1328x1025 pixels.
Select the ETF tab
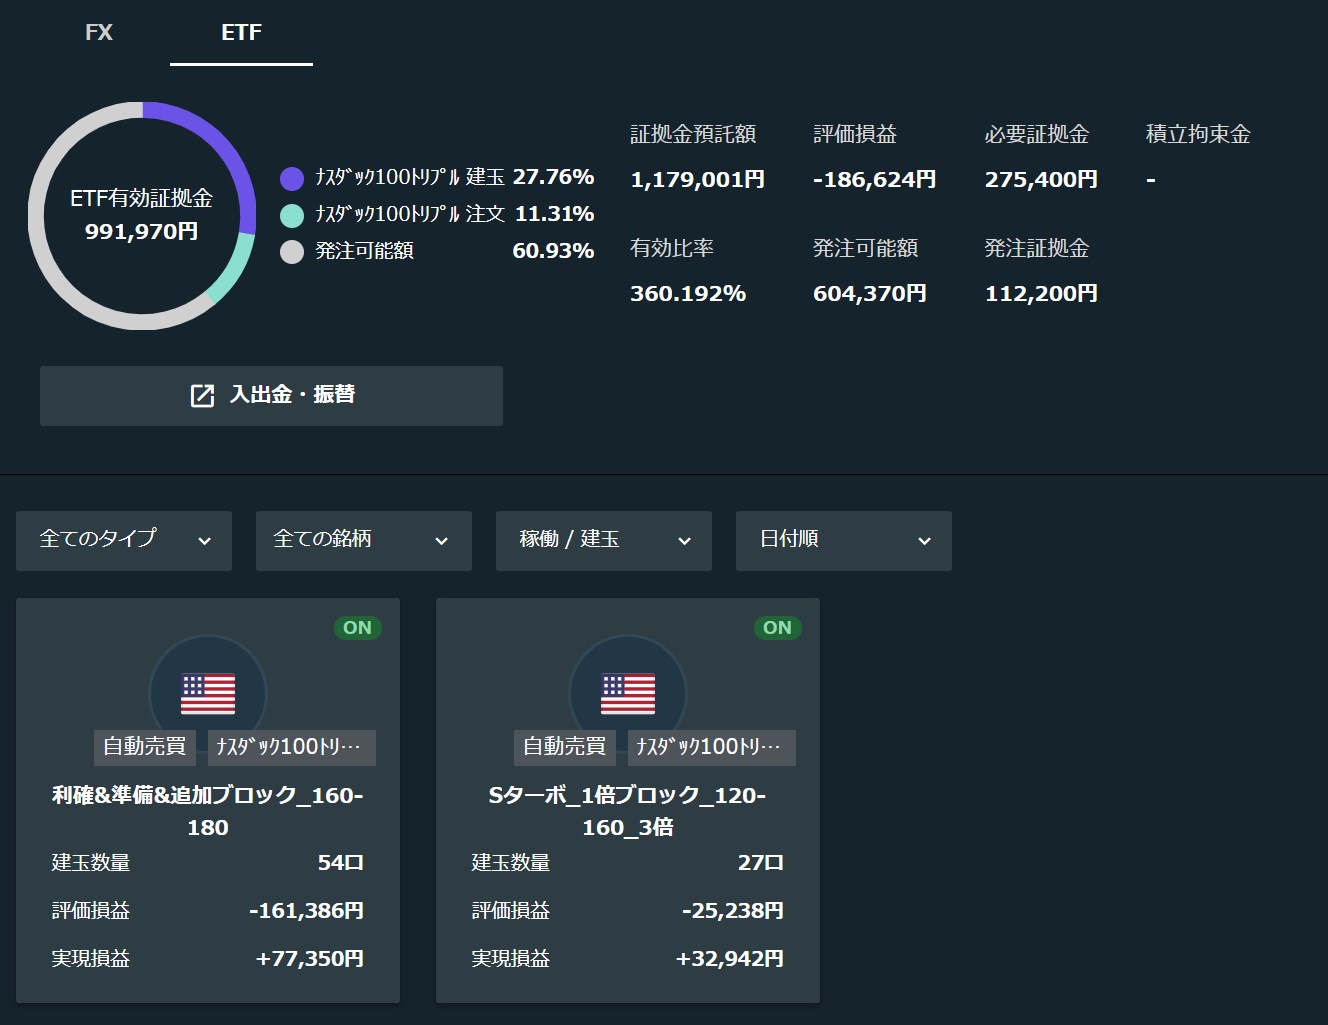241,33
